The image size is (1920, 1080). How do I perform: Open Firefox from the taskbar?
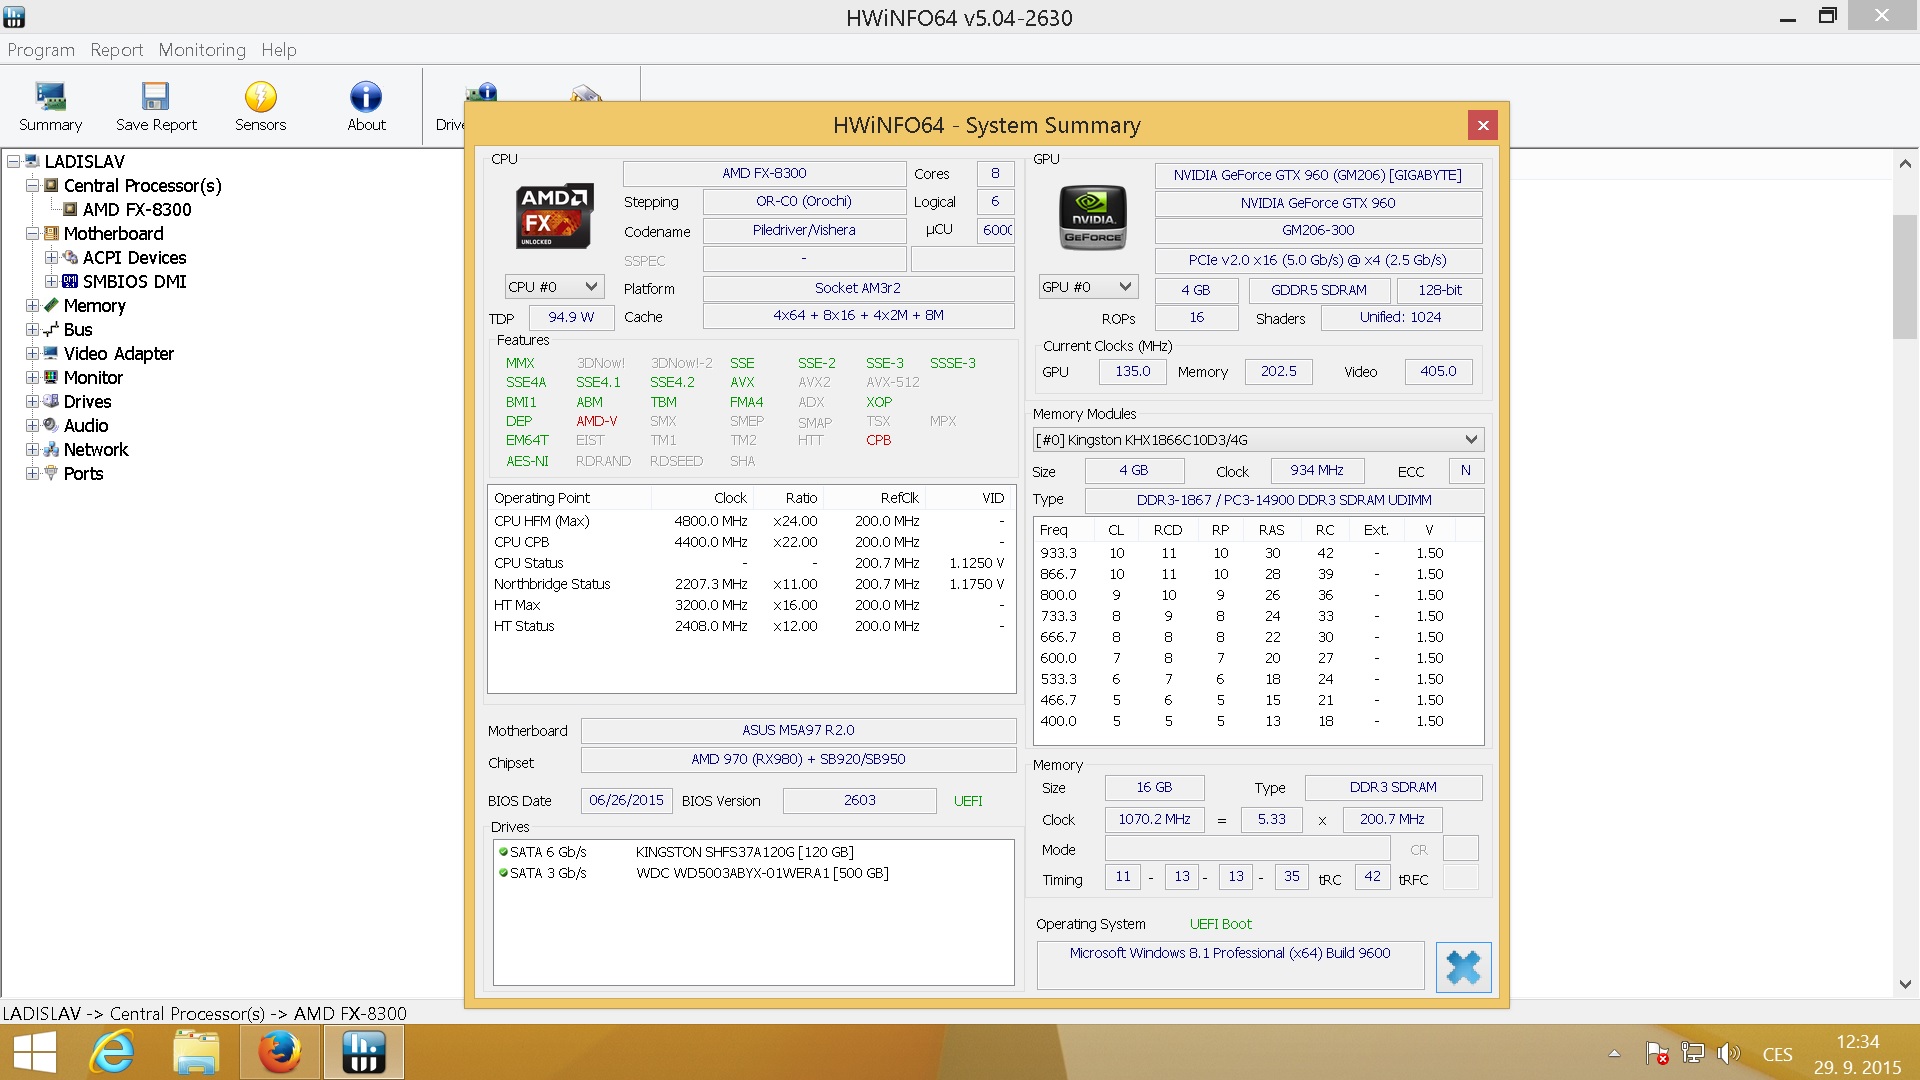(x=279, y=1052)
